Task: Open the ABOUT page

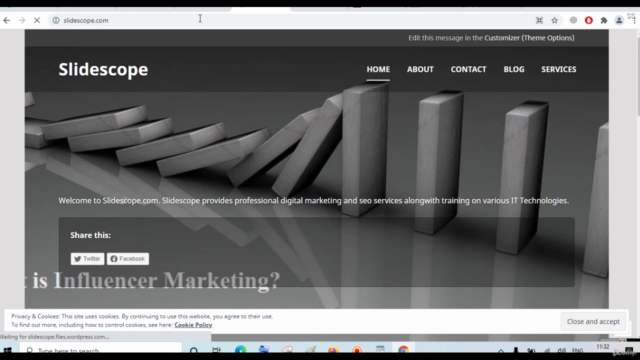Action: click(420, 69)
